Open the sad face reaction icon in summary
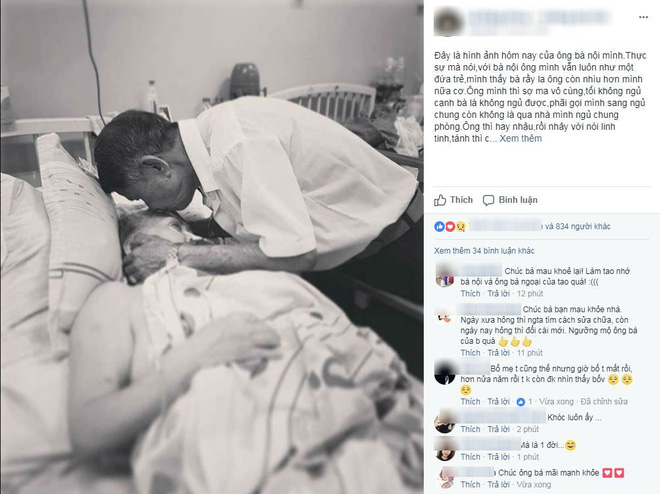The image size is (660, 494). (x=460, y=226)
